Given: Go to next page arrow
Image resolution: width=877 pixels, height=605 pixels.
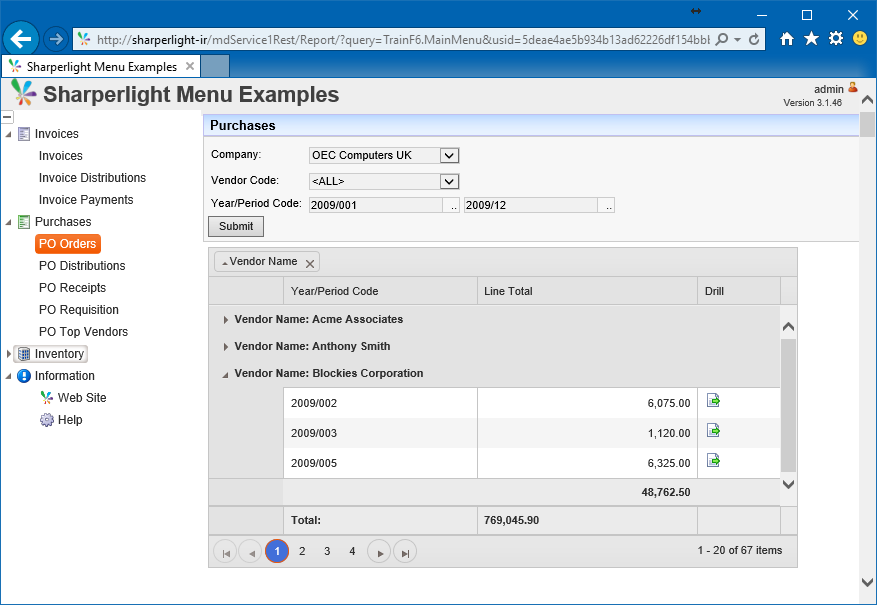Looking at the screenshot, I should (379, 552).
